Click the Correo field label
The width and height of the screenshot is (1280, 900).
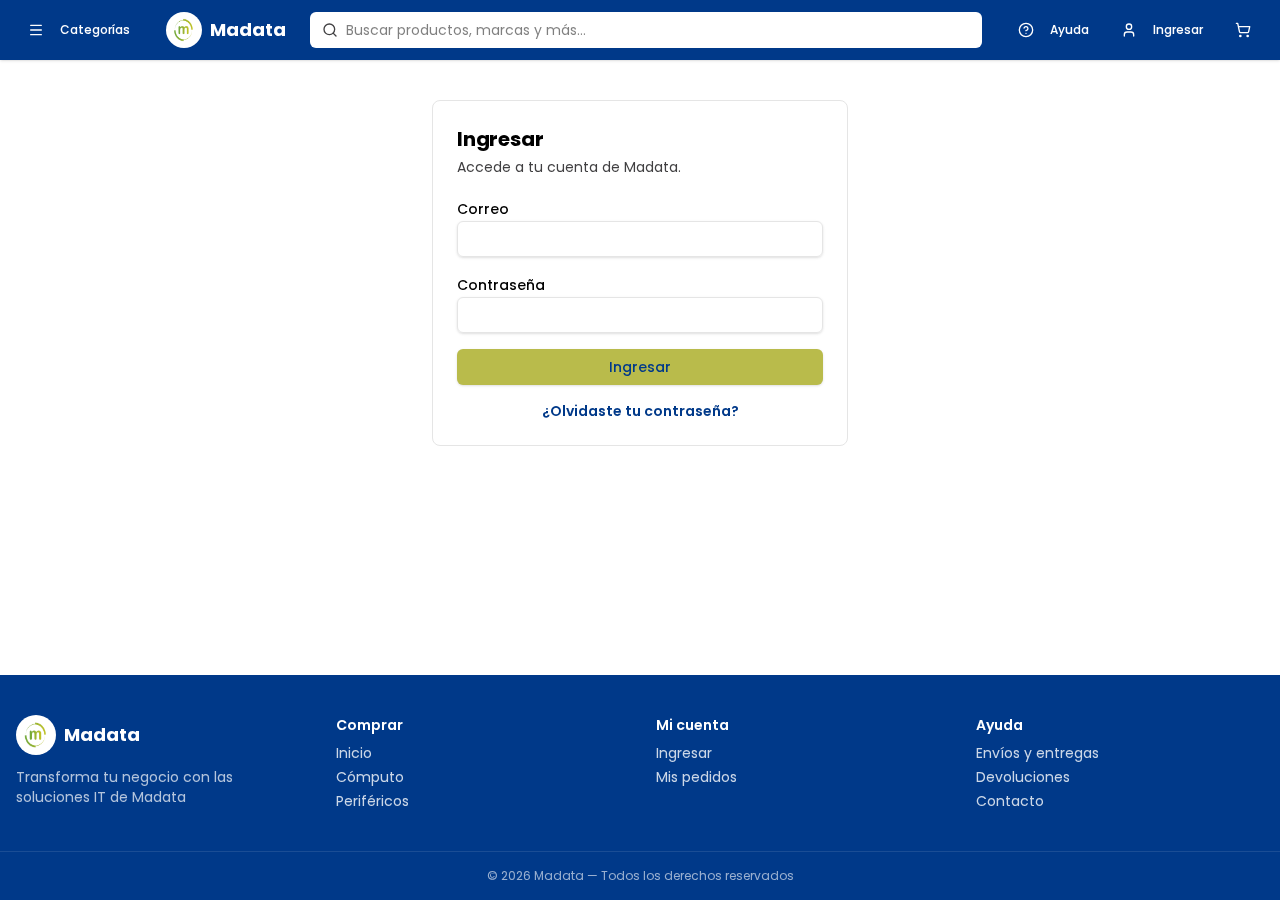[483, 209]
